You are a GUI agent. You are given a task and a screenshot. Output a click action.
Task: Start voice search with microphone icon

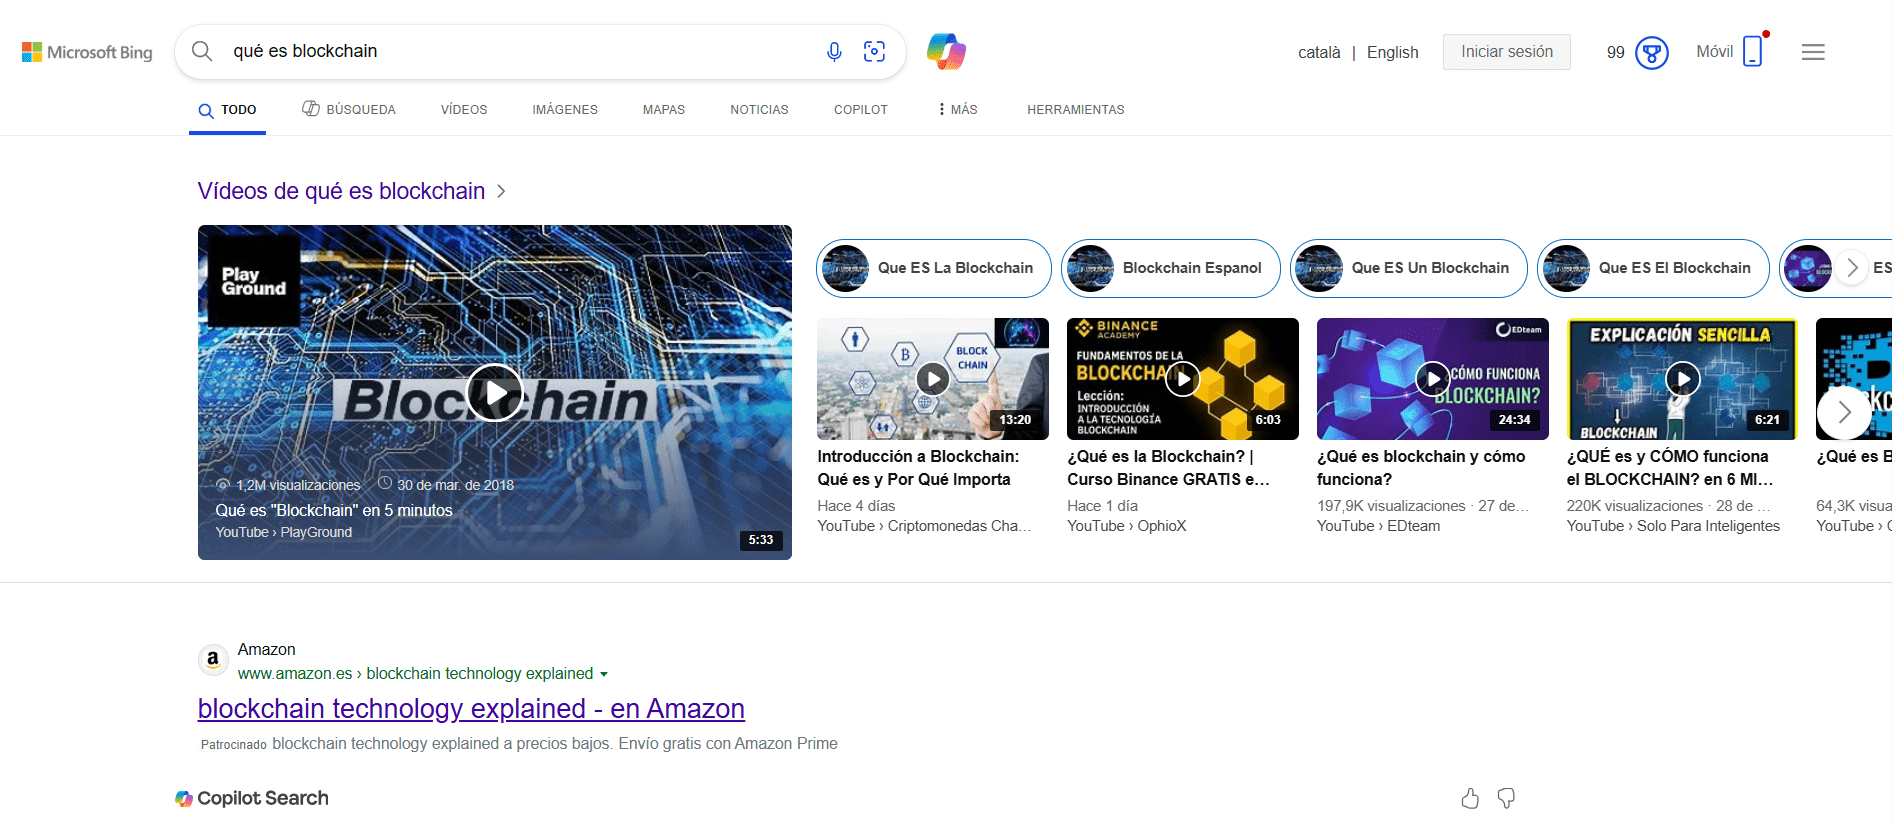(834, 52)
